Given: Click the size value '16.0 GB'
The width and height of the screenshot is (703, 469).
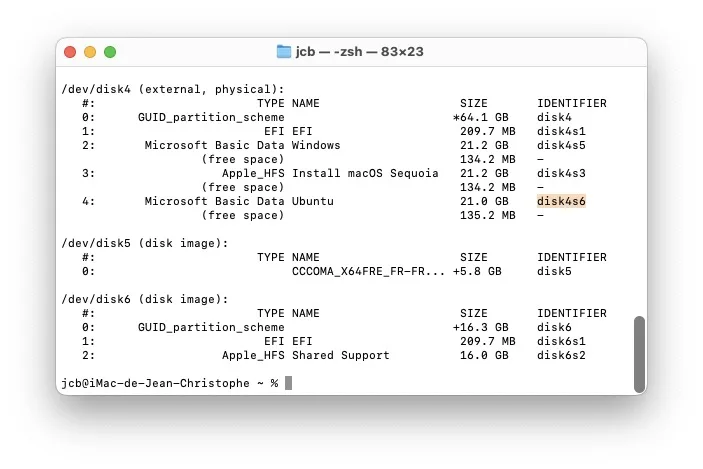Looking at the screenshot, I should pyautogui.click(x=484, y=356).
